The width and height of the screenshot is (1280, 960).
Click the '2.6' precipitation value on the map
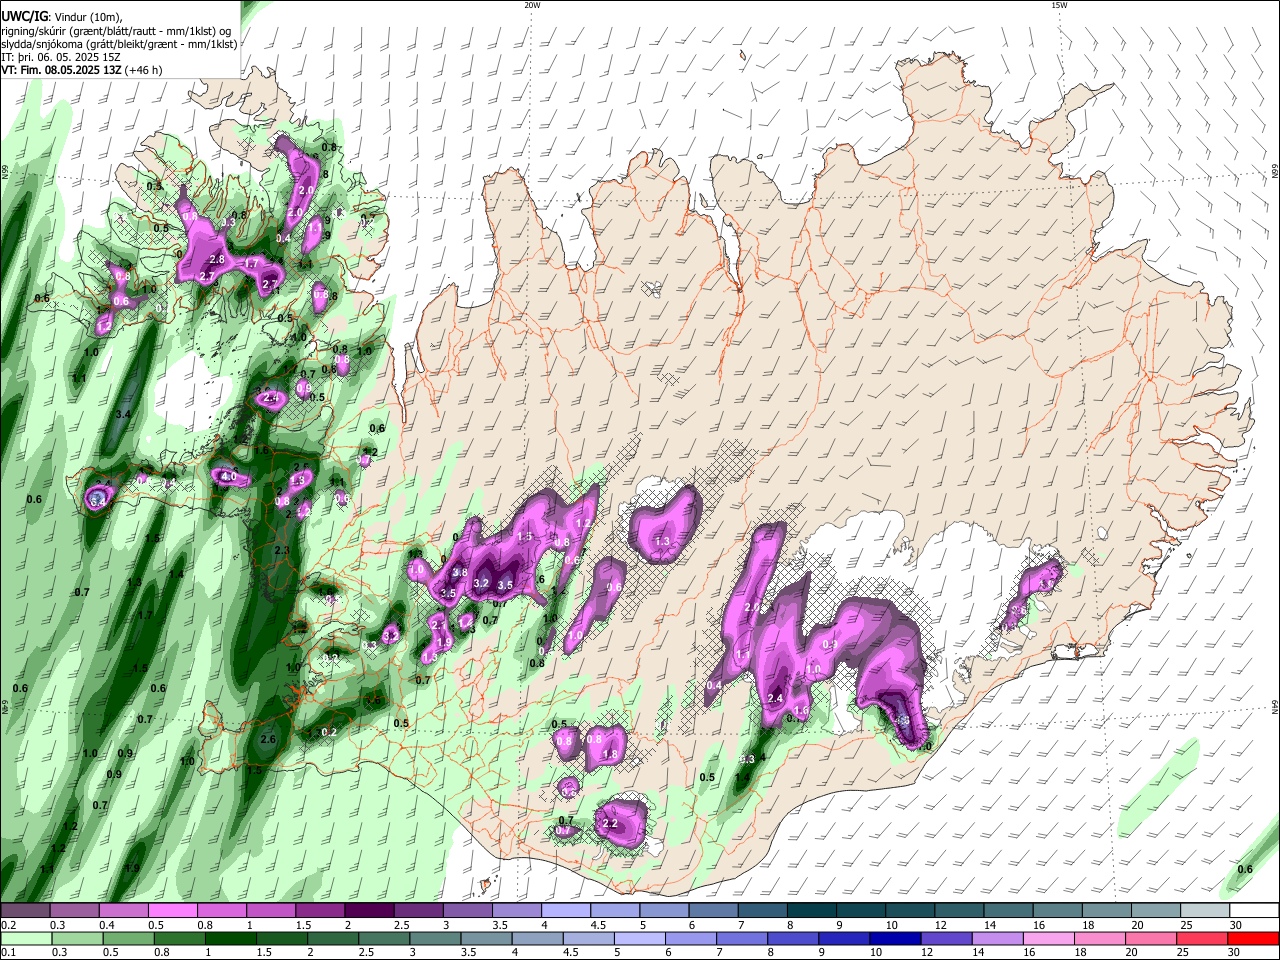pos(268,739)
